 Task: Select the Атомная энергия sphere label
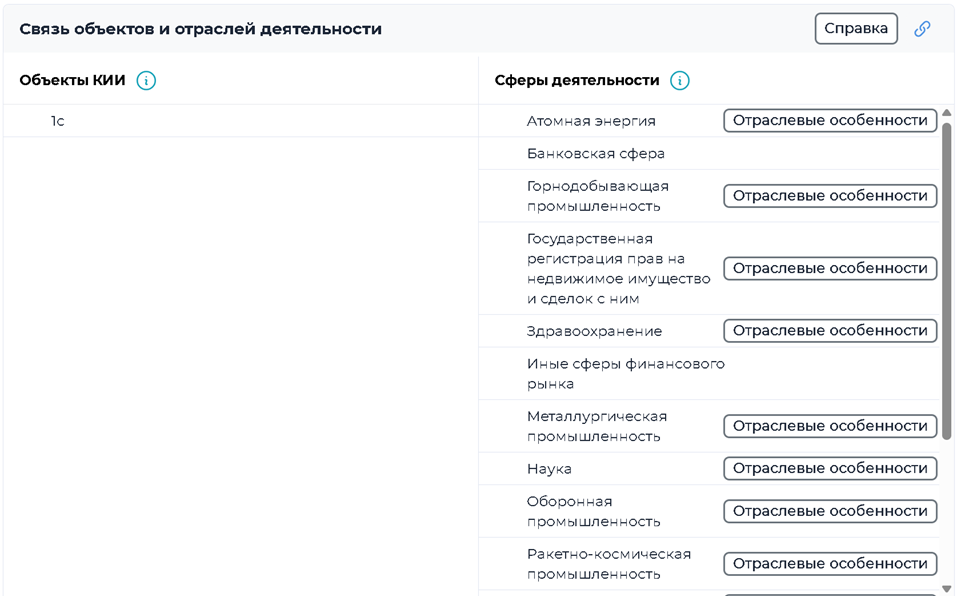click(591, 121)
